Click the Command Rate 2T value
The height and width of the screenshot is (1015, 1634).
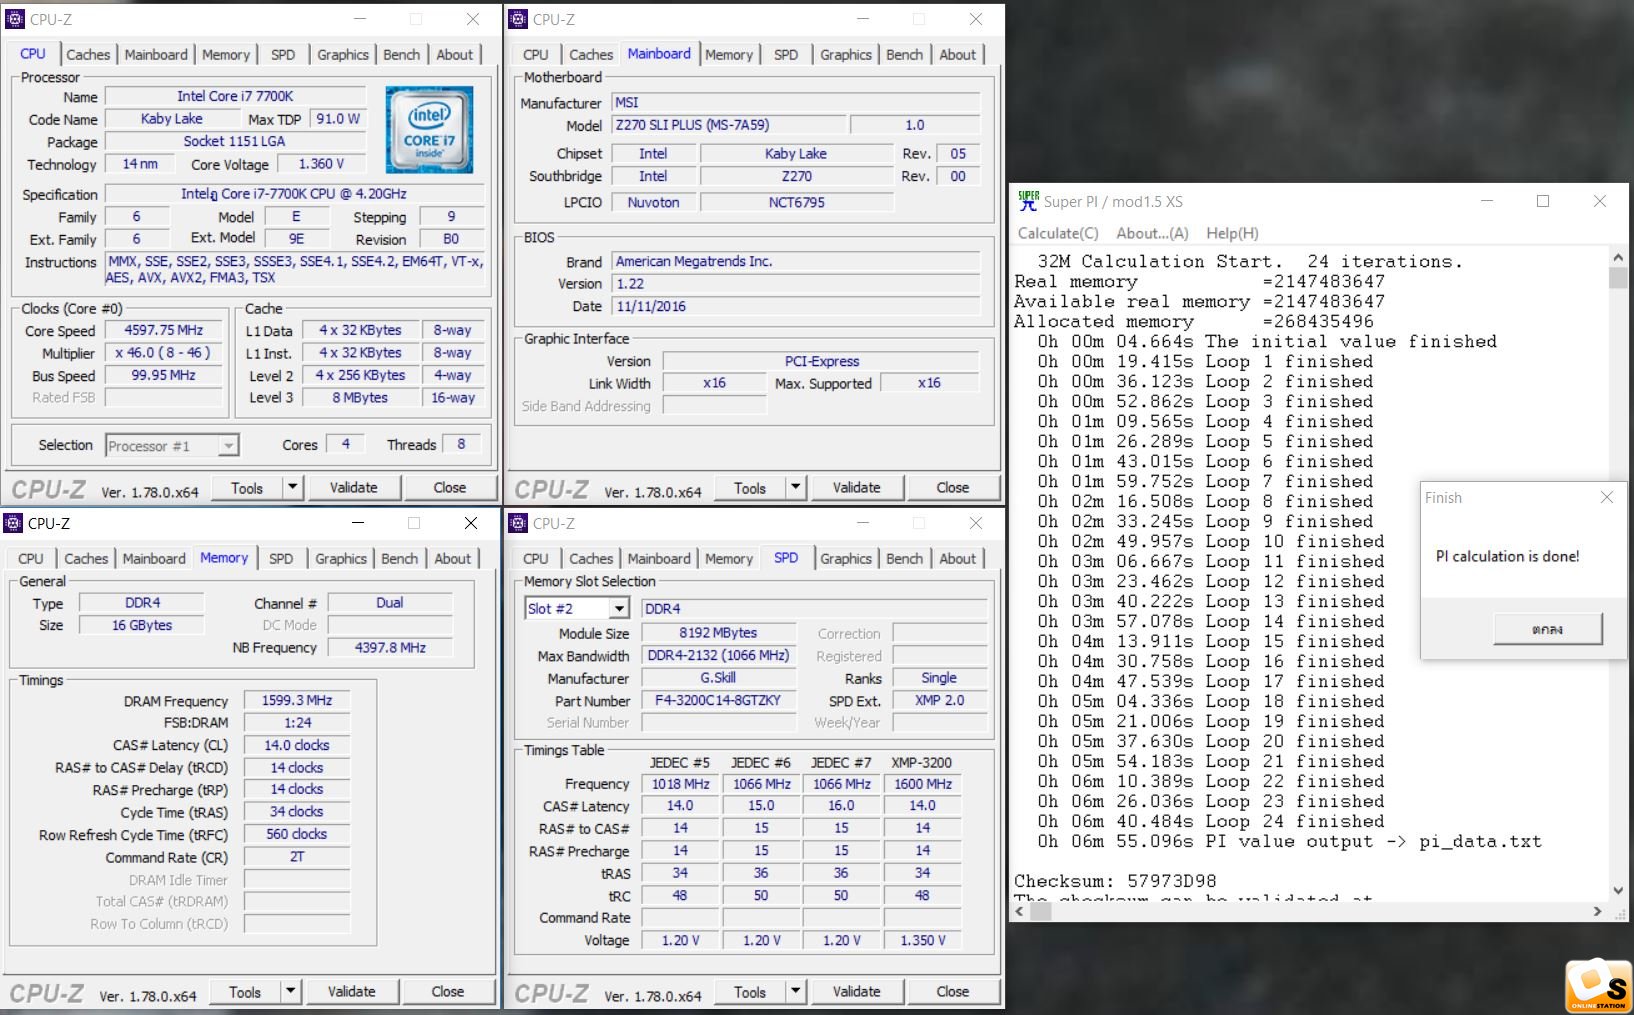[x=297, y=857]
